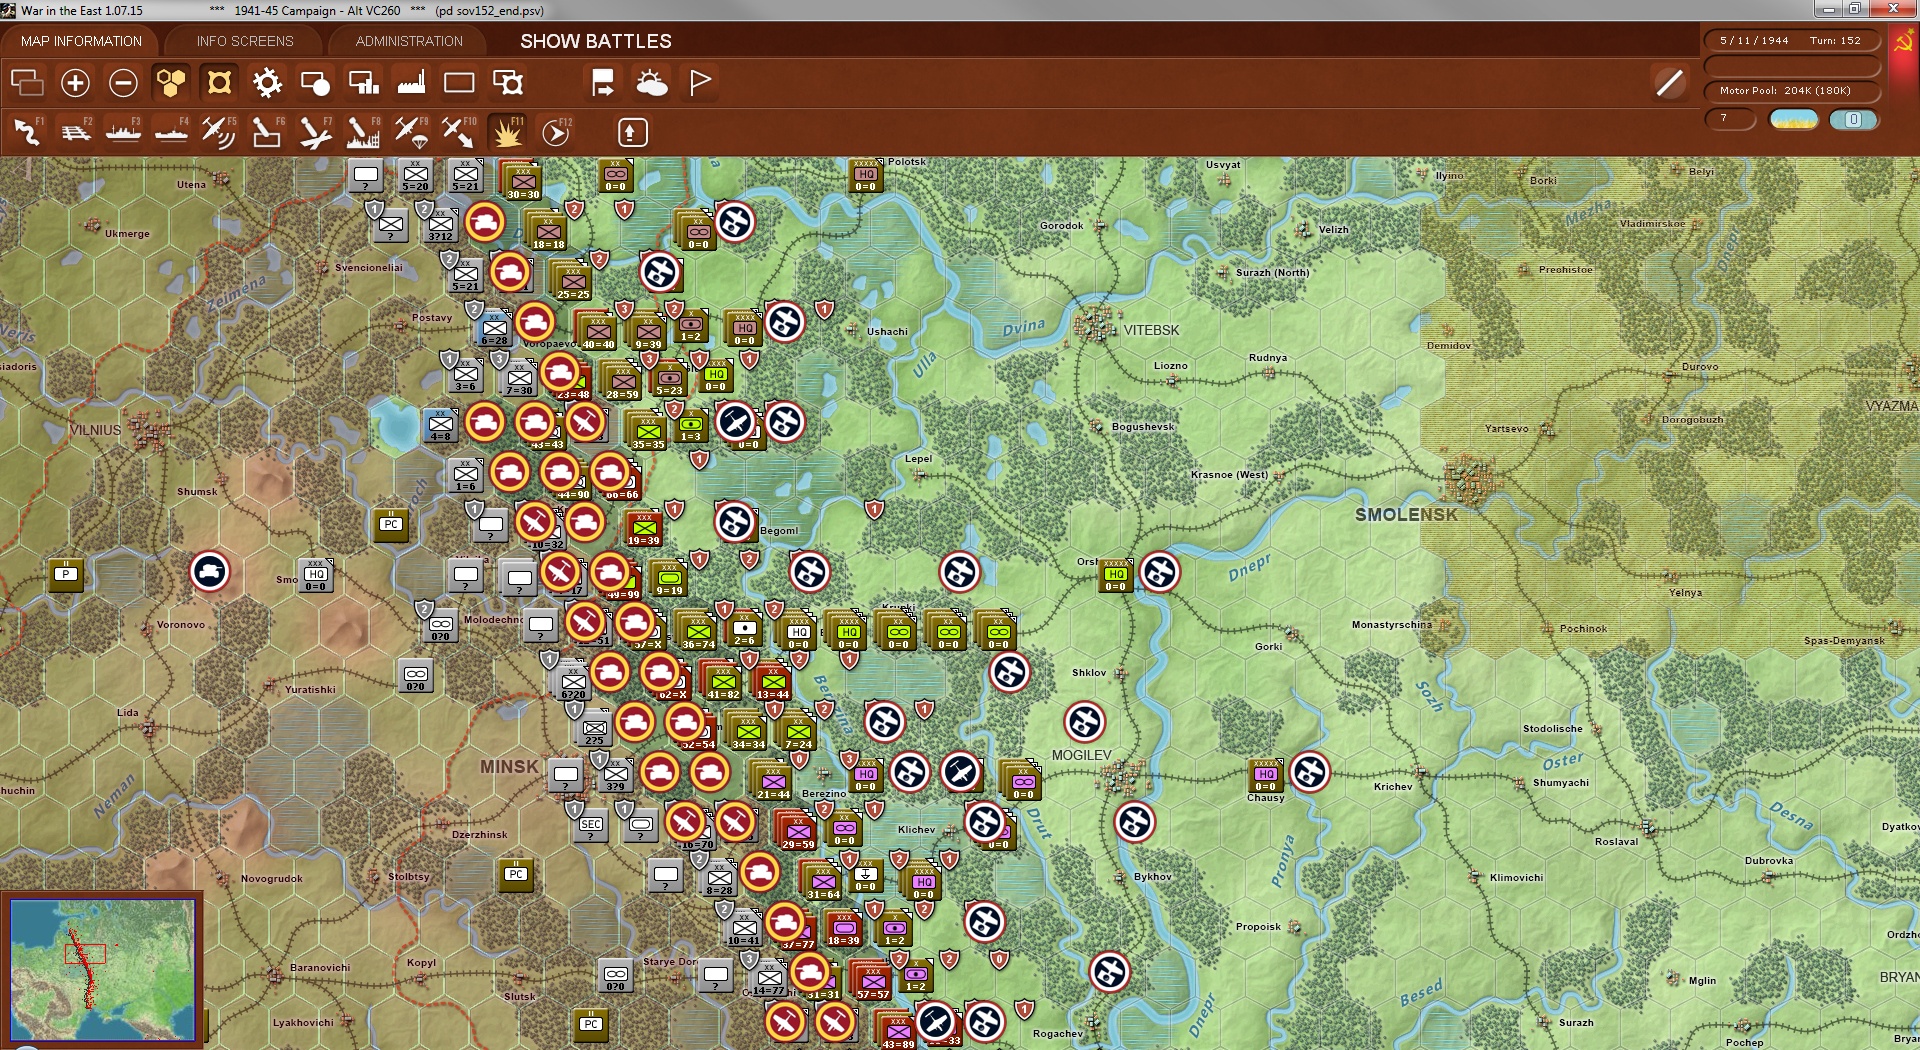Select the HQ counter at Polotsk
This screenshot has height=1050, width=1920.
(x=865, y=175)
